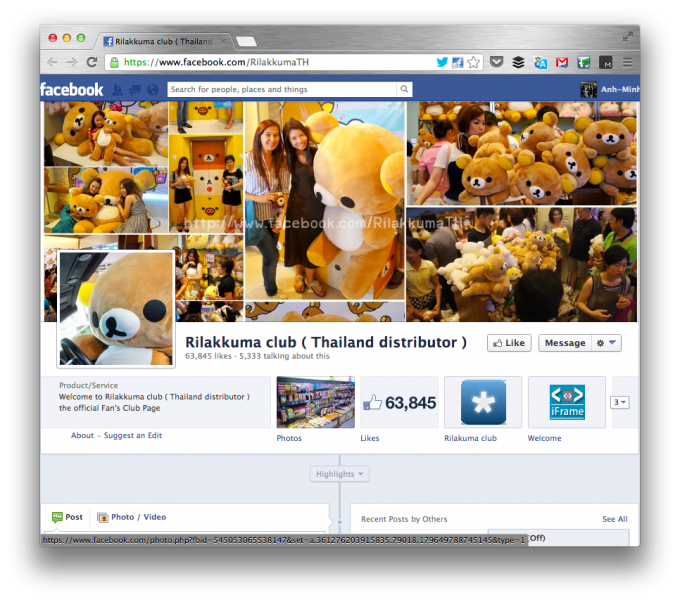Open the cover photo collage
The width and height of the screenshot is (680, 602).
[340, 212]
